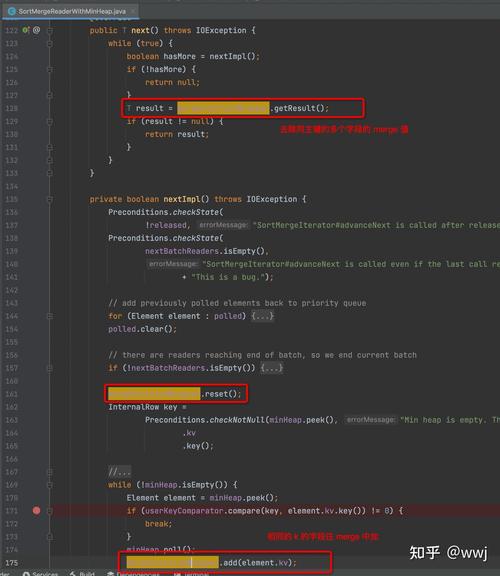Close the SortMergeReaderWithMinHeap.java tab
Viewport: 500px width, 576px height.
pyautogui.click(x=133, y=11)
